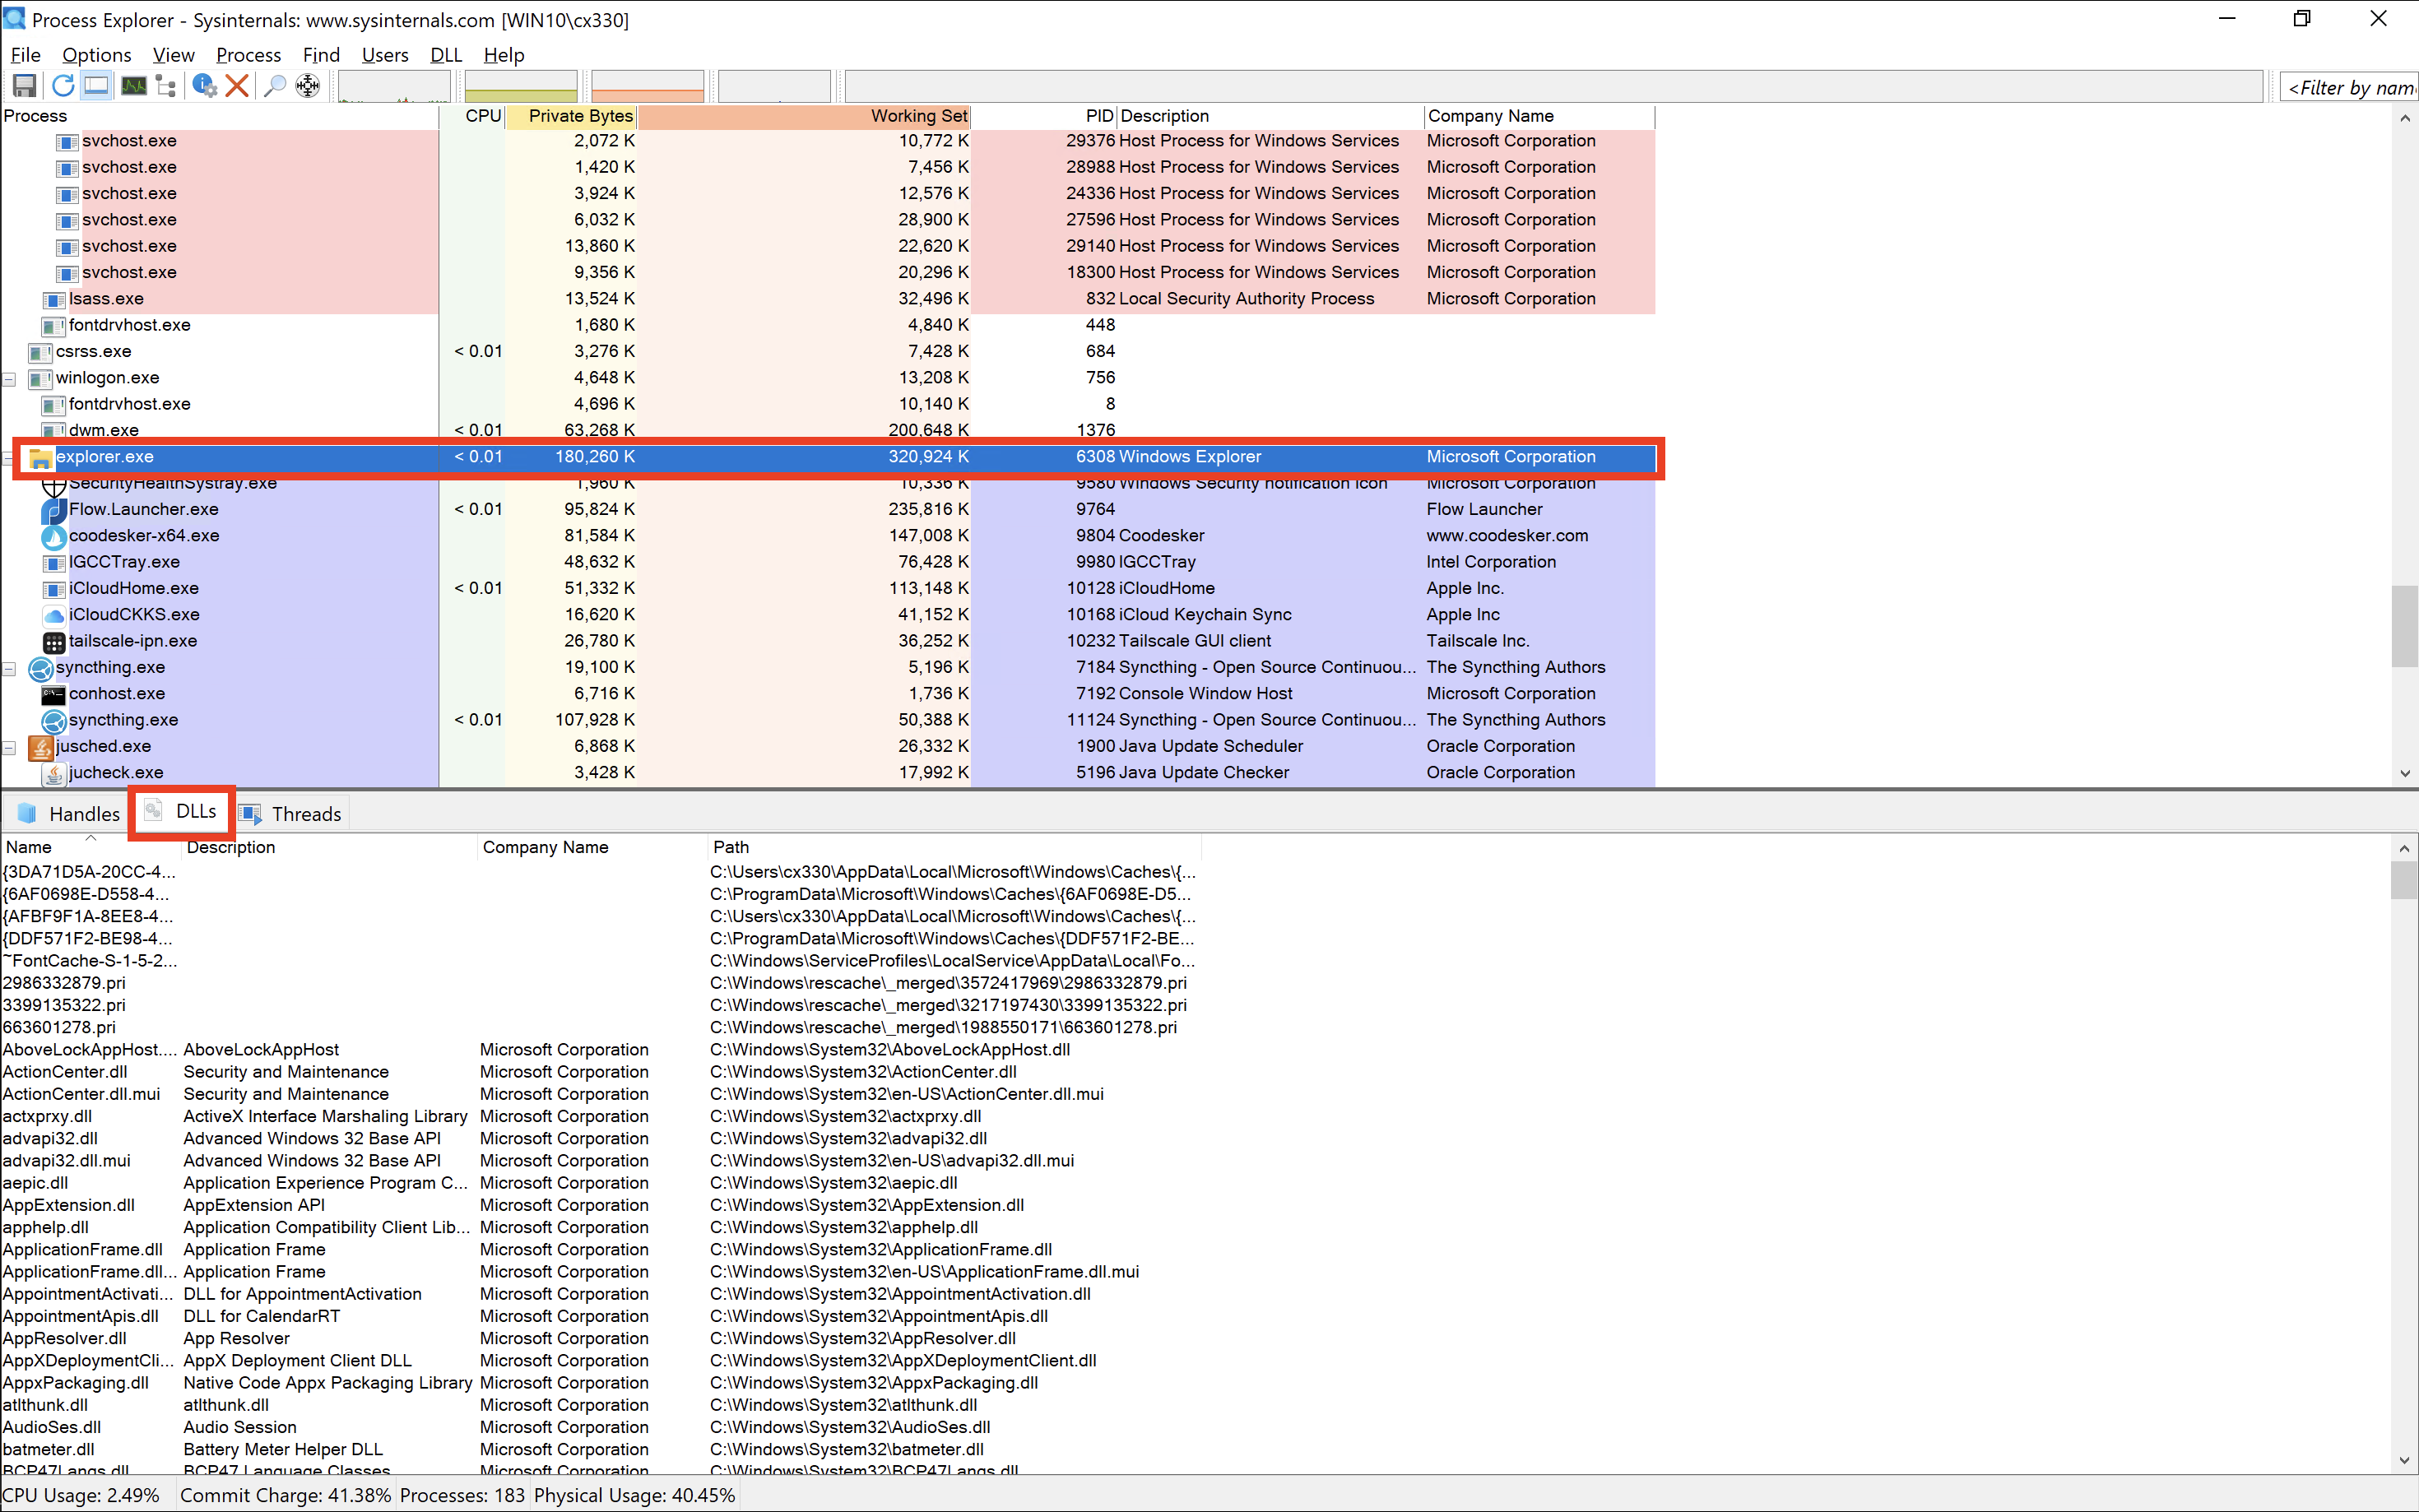Collapse the parent syncthing.exe tree node
Screen dimensions: 2419x1512
click(x=10, y=668)
